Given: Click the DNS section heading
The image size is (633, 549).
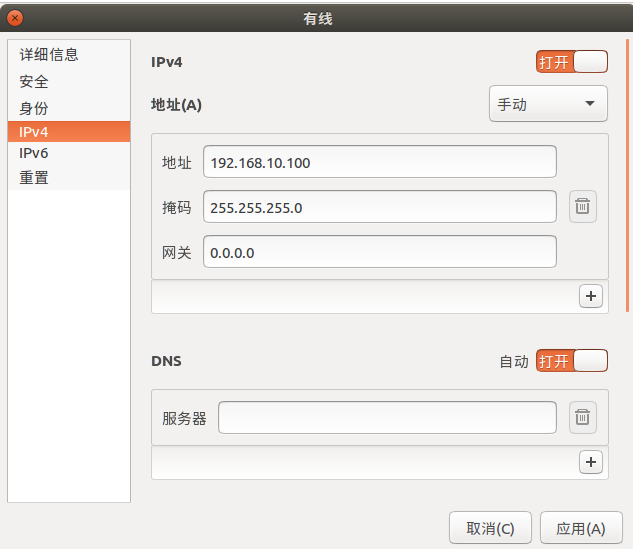Looking at the screenshot, I should pos(166,361).
